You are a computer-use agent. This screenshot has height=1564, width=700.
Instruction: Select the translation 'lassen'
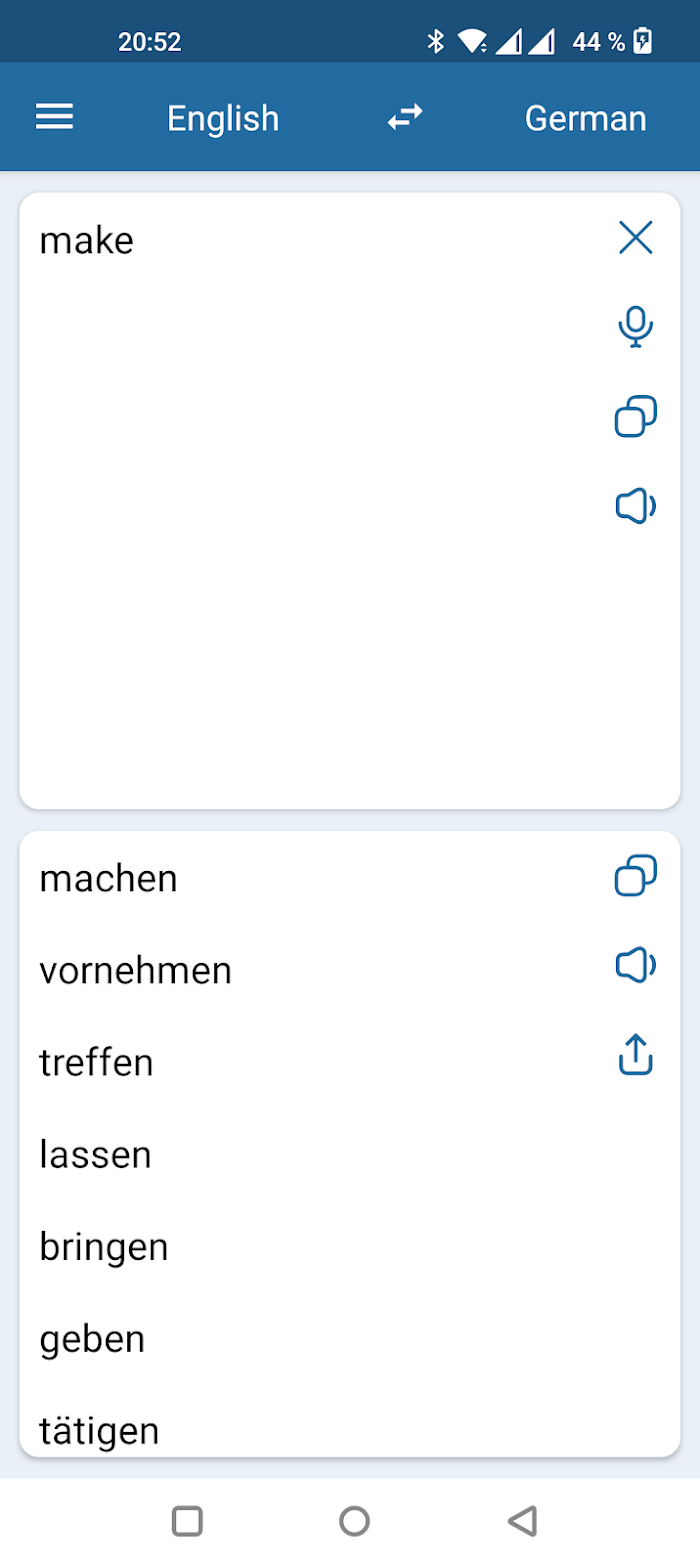click(x=95, y=1155)
